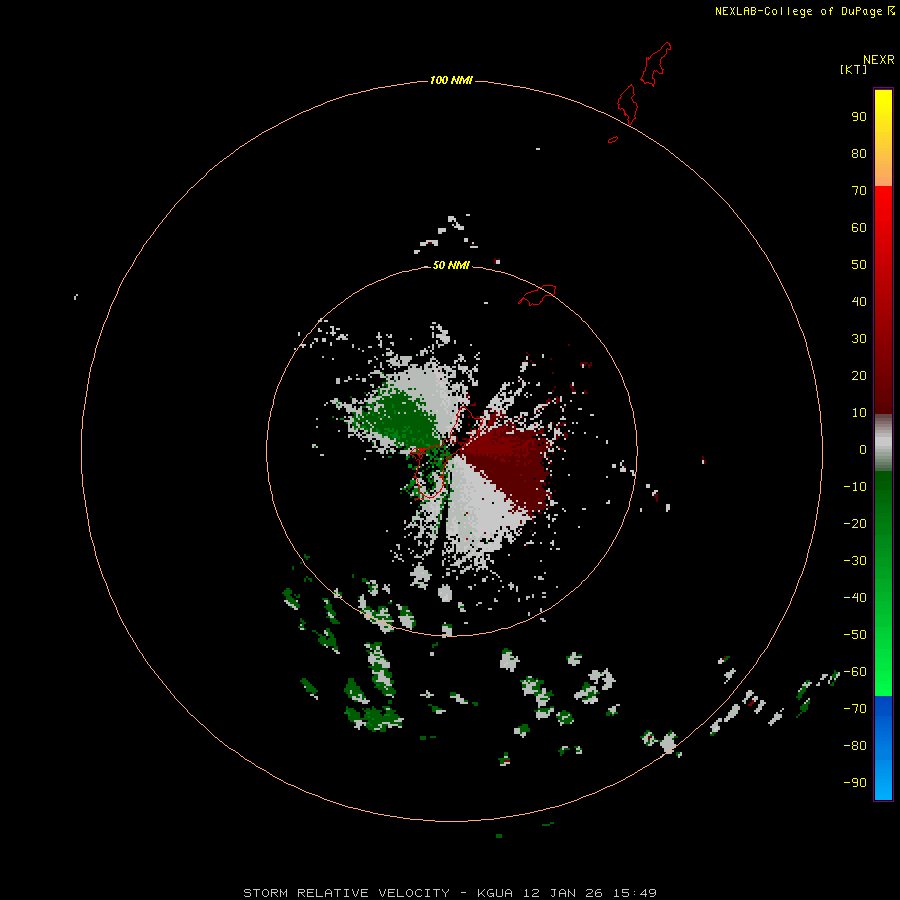Click the NEXR label above the color scale
The width and height of the screenshot is (900, 900).
click(879, 60)
